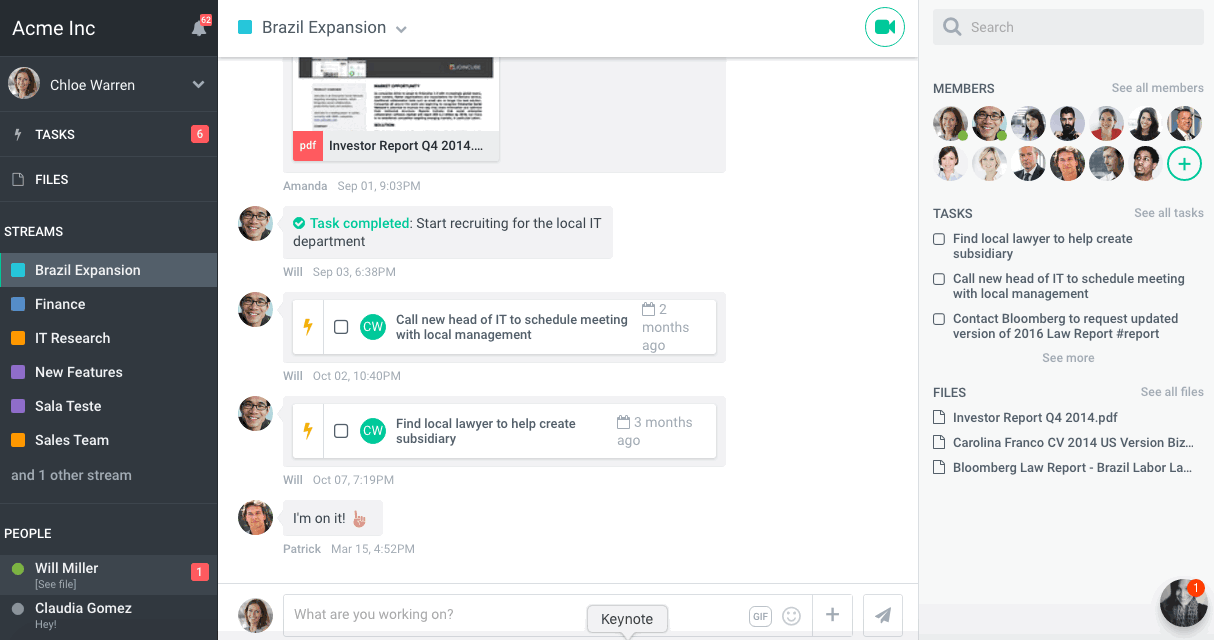This screenshot has width=1214, height=640.
Task: Open the emoji picker
Action: 791,616
